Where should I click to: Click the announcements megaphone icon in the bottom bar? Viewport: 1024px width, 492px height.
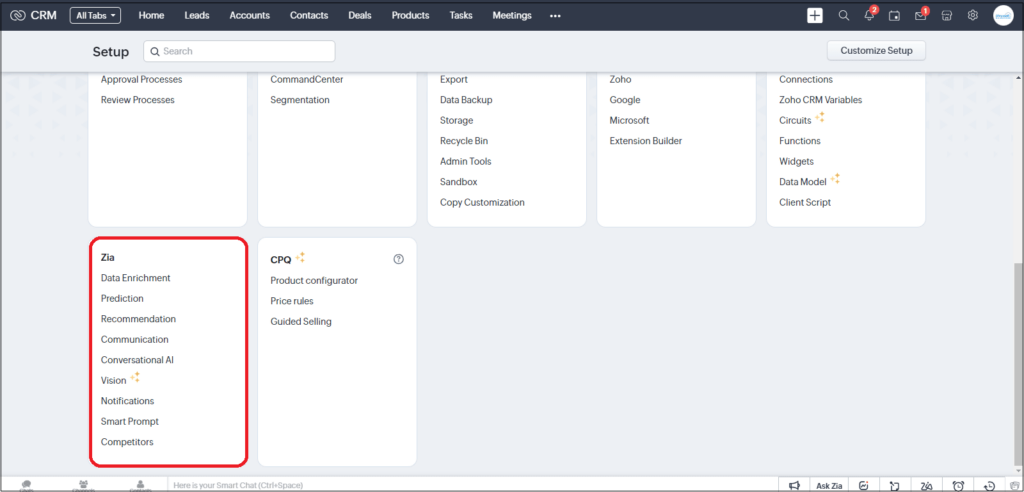pyautogui.click(x=794, y=485)
